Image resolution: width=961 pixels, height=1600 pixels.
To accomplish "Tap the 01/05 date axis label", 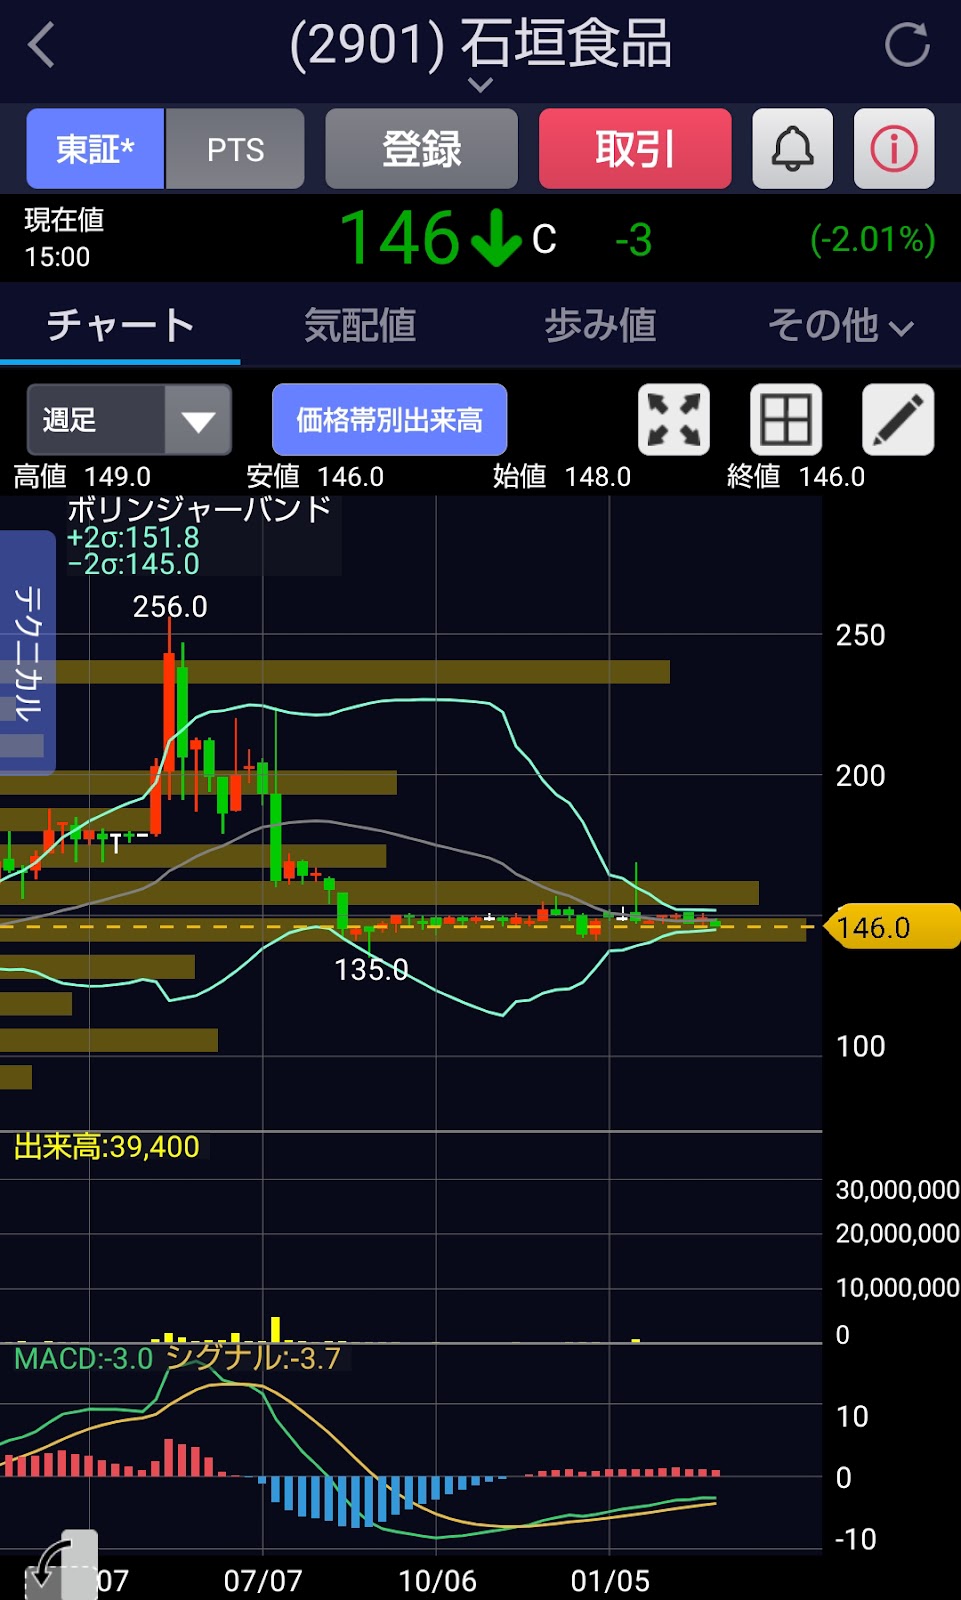I will (610, 1581).
